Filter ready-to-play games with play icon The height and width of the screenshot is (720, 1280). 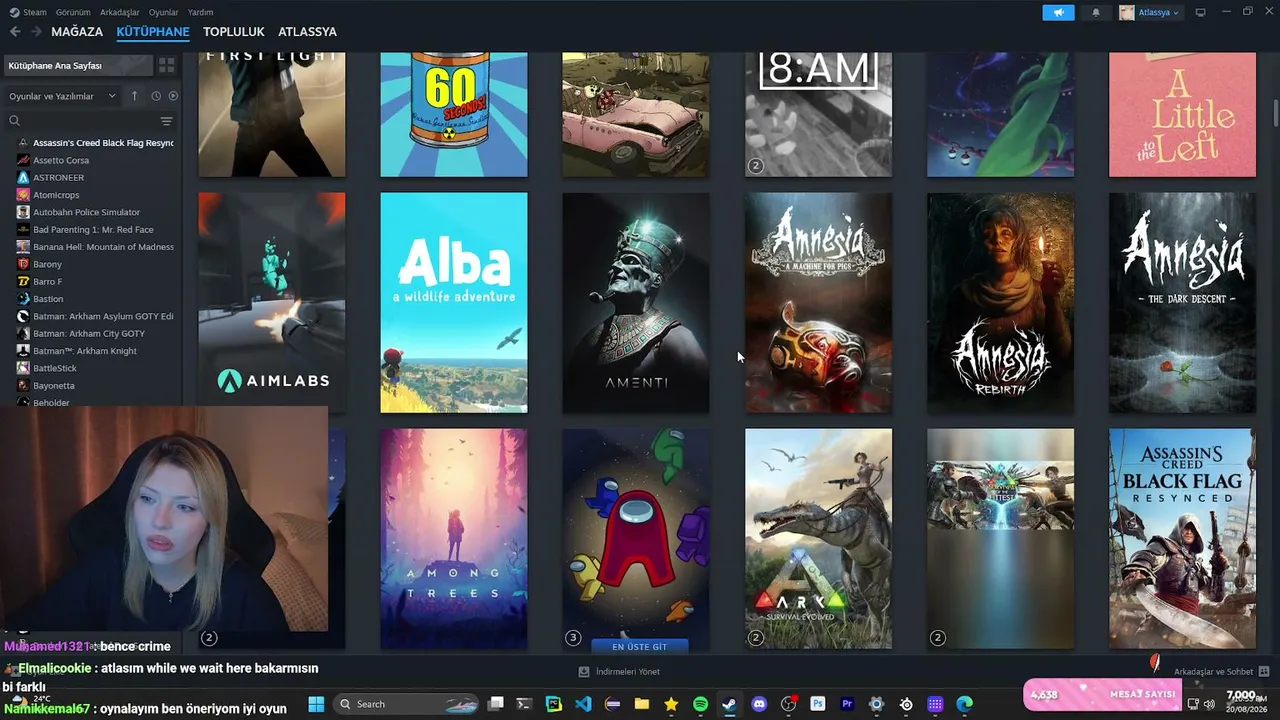(x=173, y=96)
